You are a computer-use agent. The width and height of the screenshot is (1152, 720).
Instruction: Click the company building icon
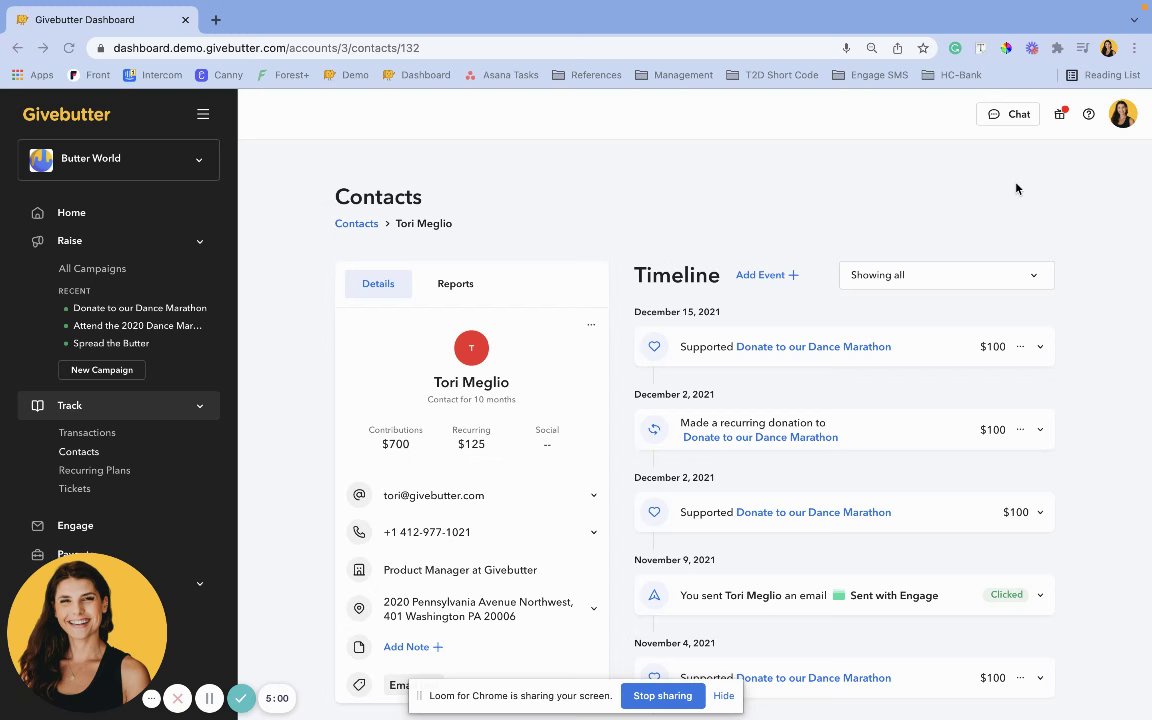pyautogui.click(x=359, y=570)
